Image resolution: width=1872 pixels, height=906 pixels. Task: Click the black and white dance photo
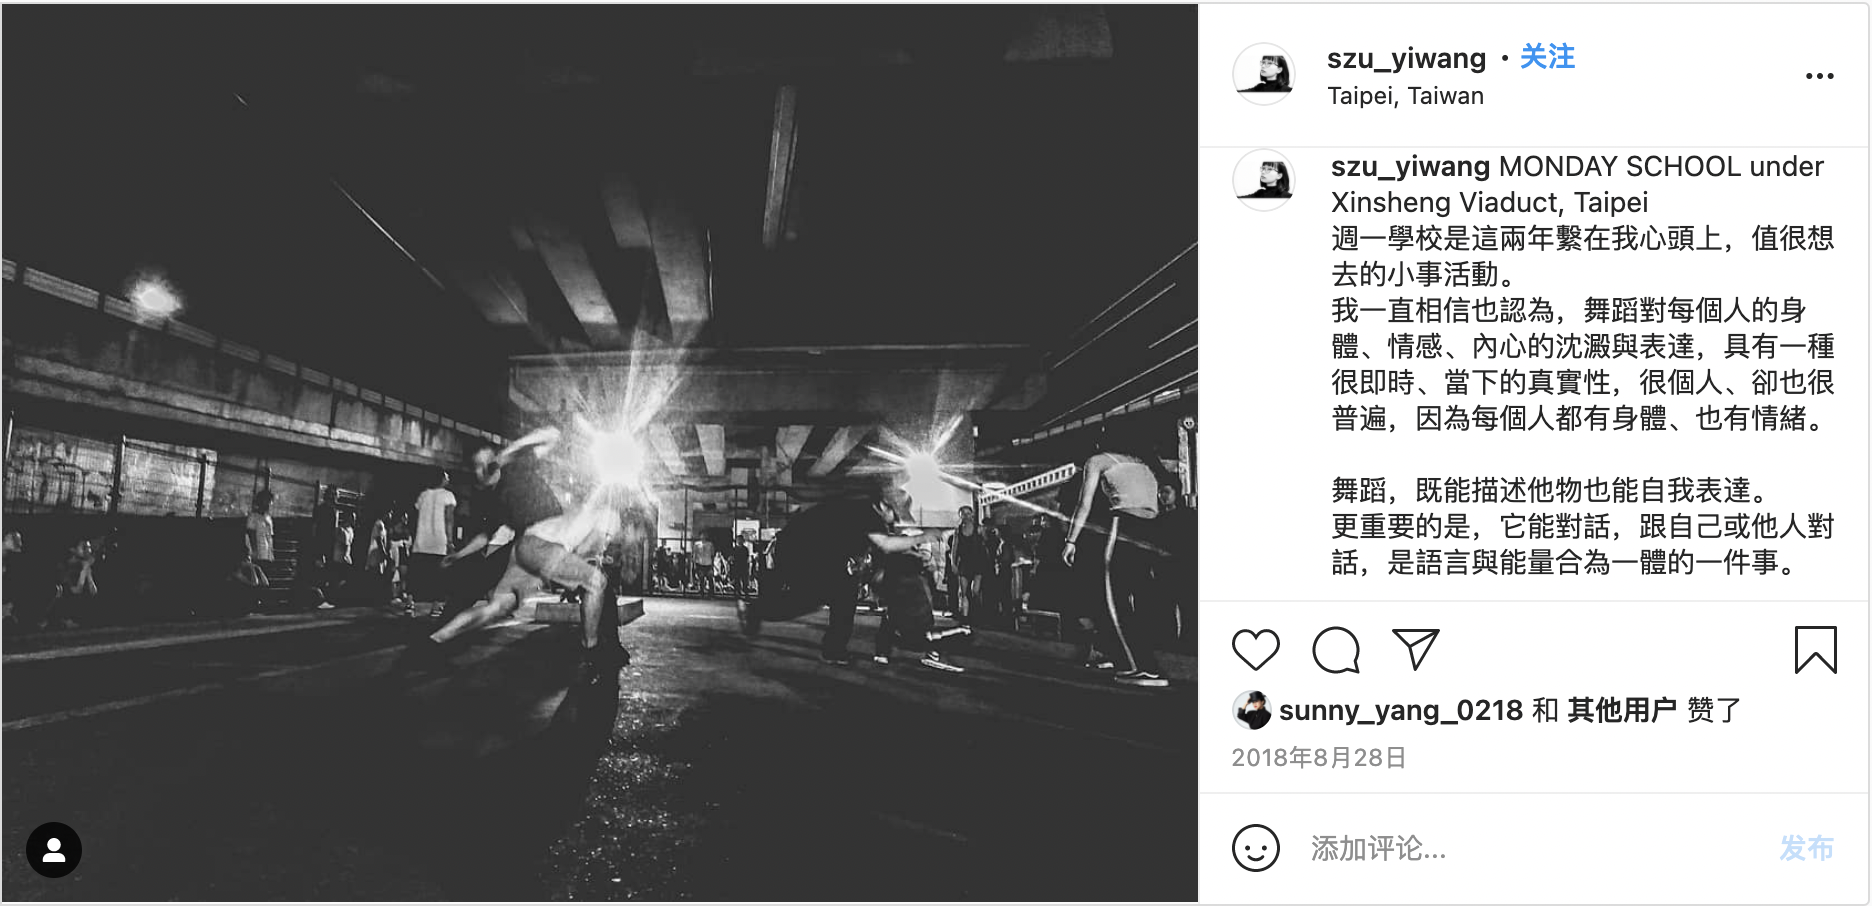[600, 453]
